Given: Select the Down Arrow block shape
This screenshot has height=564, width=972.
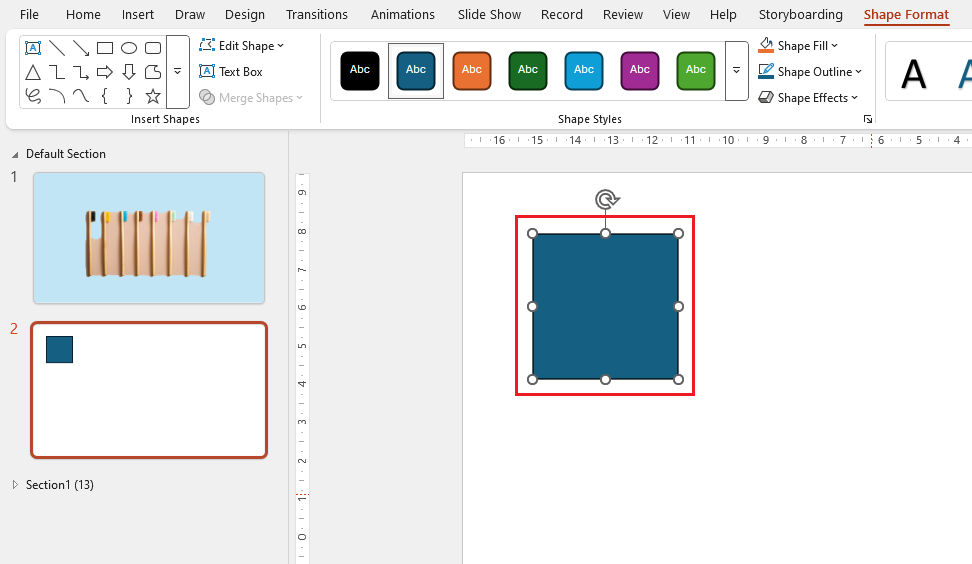Looking at the screenshot, I should (x=129, y=73).
